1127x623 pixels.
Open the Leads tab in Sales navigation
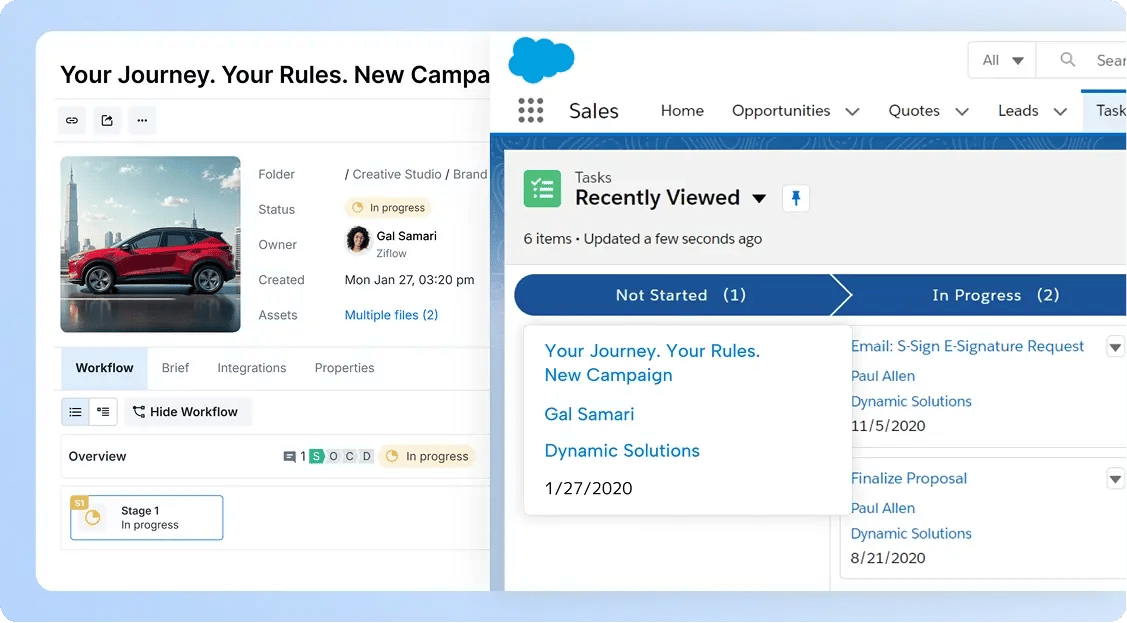click(1016, 111)
